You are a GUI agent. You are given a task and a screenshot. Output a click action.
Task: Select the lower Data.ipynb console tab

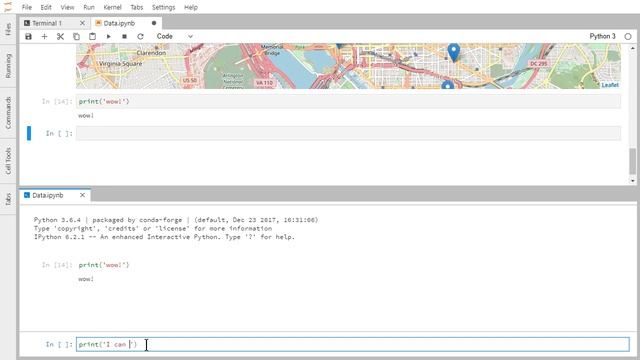pyautogui.click(x=48, y=196)
